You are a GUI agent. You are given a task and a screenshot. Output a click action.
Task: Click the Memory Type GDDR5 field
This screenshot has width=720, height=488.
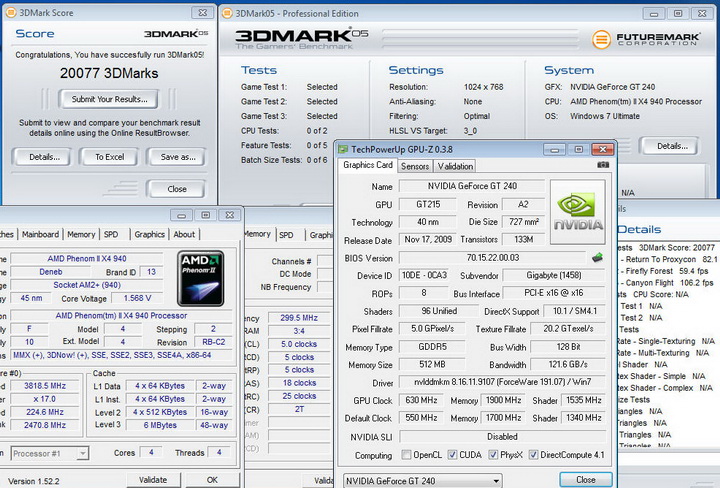click(432, 347)
